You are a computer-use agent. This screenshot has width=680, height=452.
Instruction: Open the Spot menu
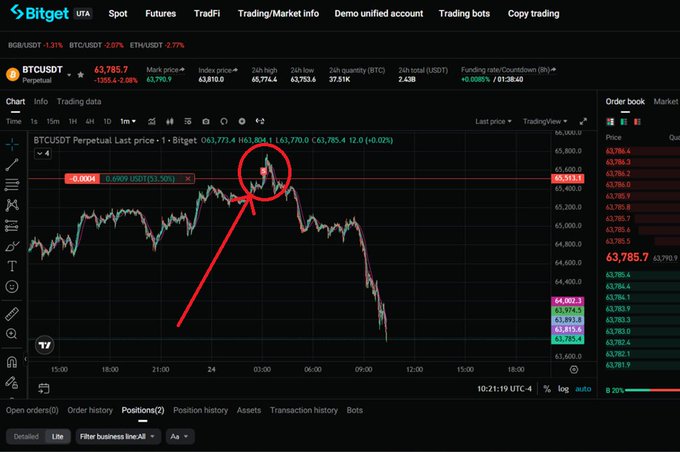118,13
